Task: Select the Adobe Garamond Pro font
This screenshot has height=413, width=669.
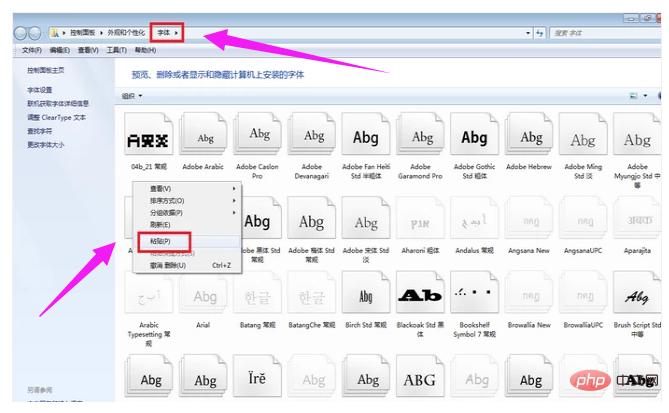Action: 420,145
